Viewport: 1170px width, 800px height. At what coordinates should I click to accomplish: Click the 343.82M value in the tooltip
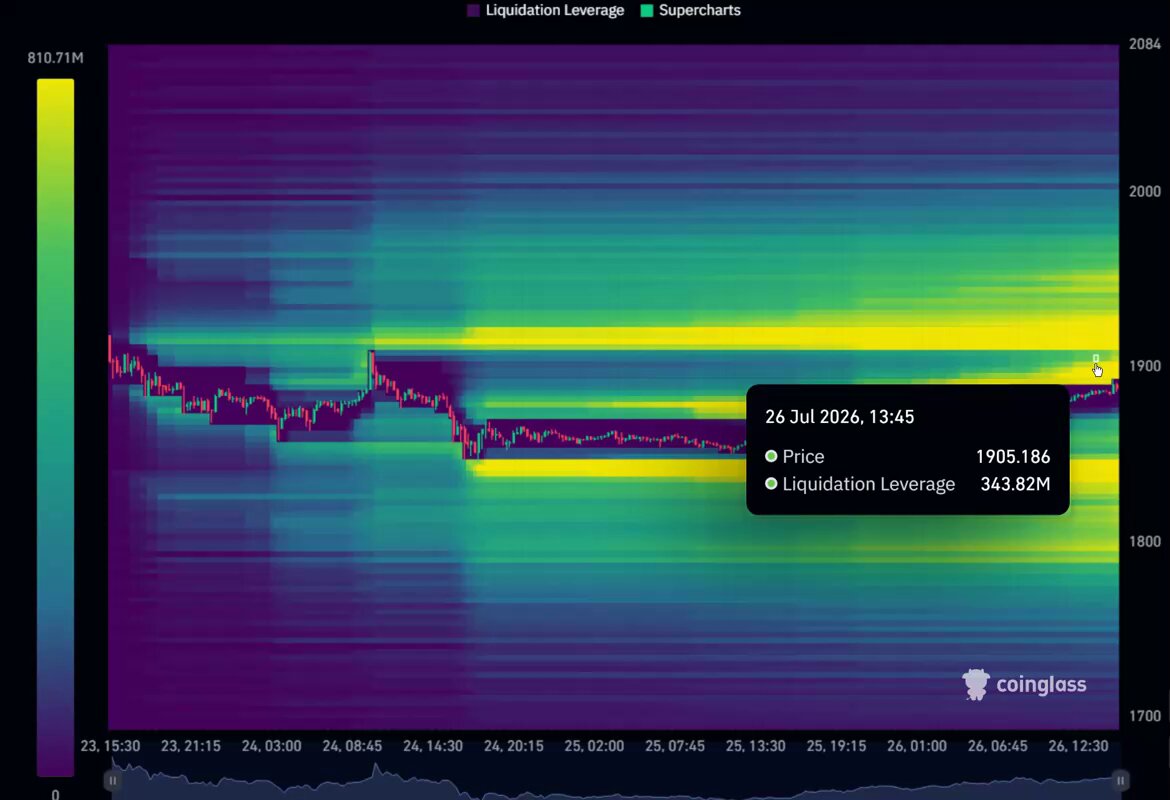pos(1015,484)
